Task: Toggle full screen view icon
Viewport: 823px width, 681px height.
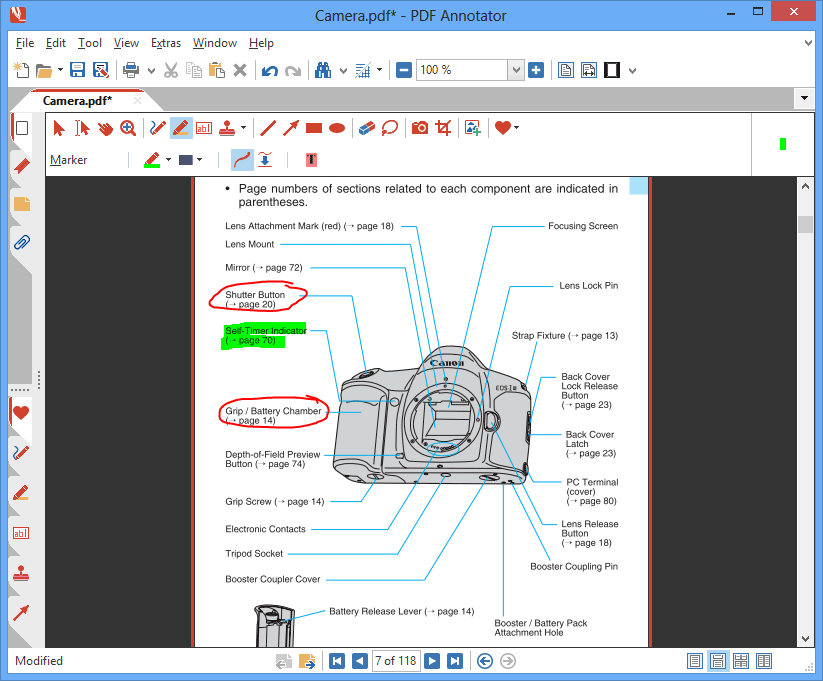Action: (612, 70)
